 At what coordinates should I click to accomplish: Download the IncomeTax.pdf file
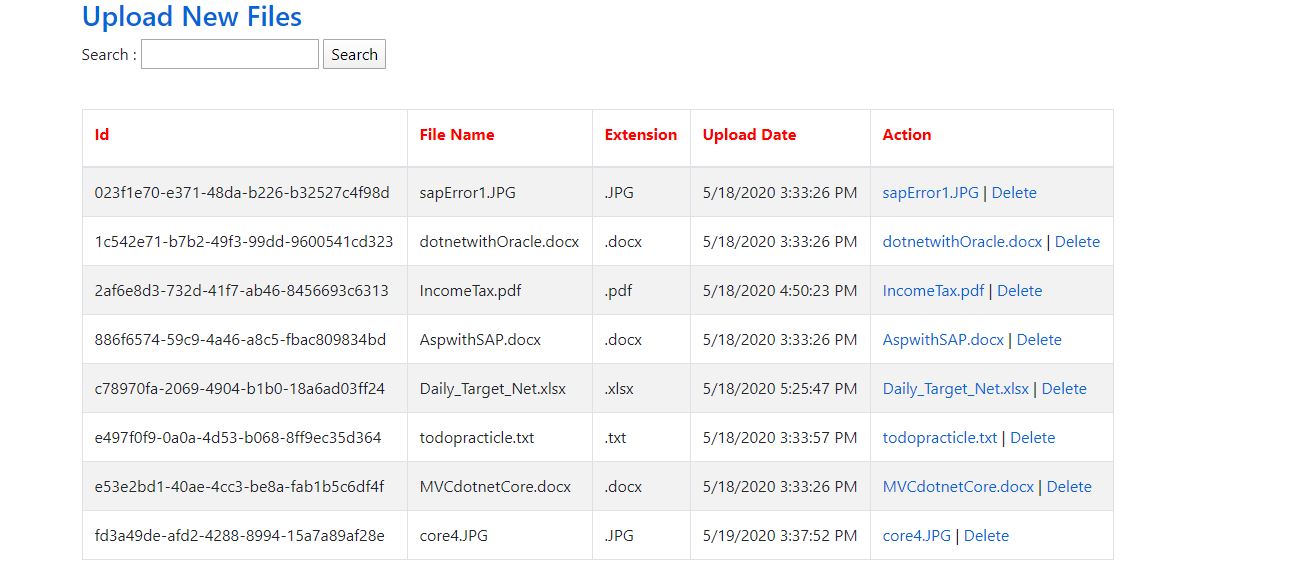(x=933, y=290)
